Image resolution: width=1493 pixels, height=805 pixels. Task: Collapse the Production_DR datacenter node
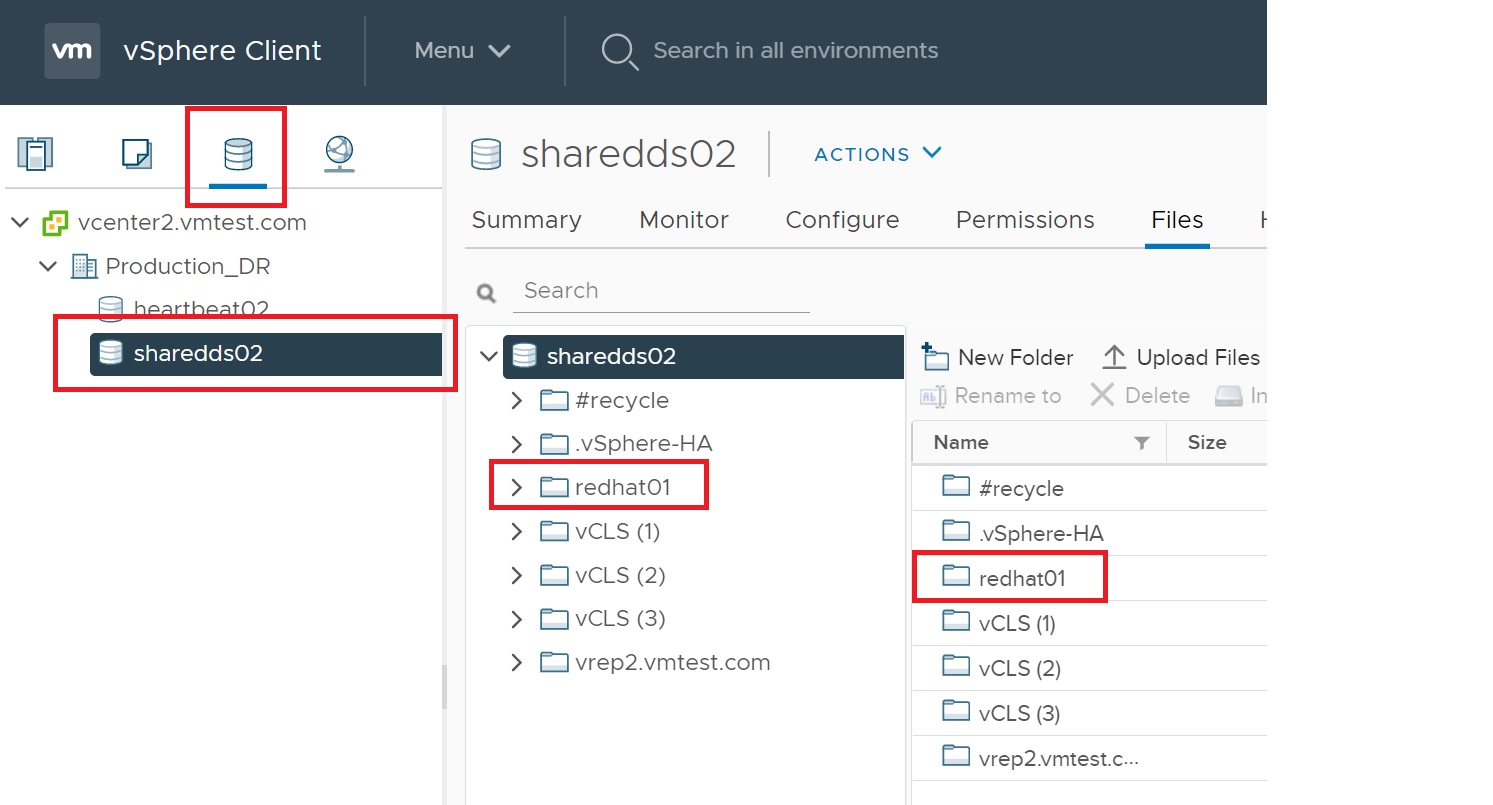48,266
